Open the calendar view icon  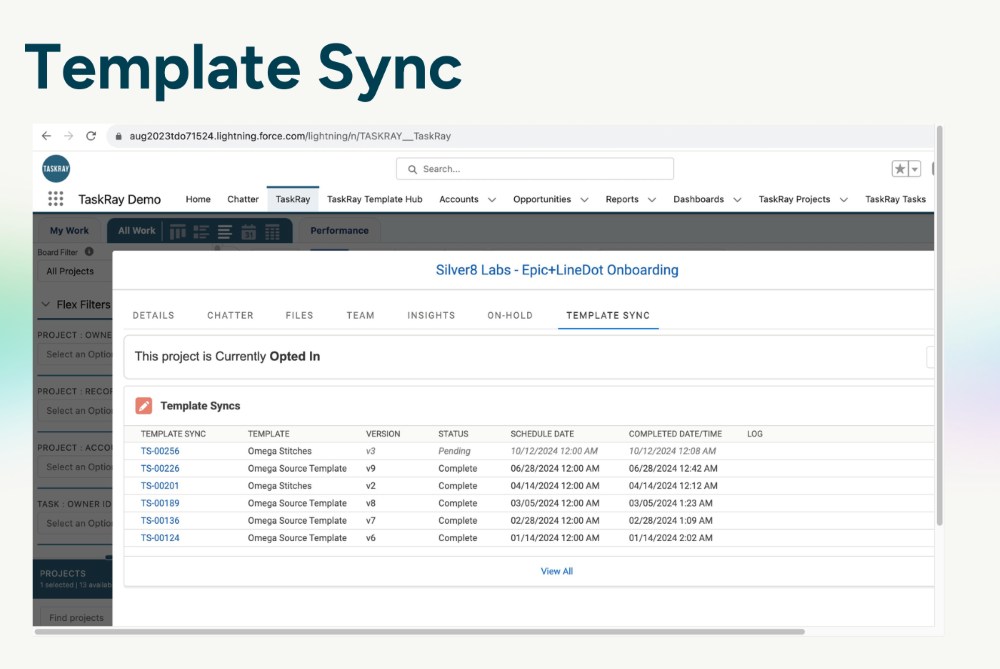tap(247, 231)
